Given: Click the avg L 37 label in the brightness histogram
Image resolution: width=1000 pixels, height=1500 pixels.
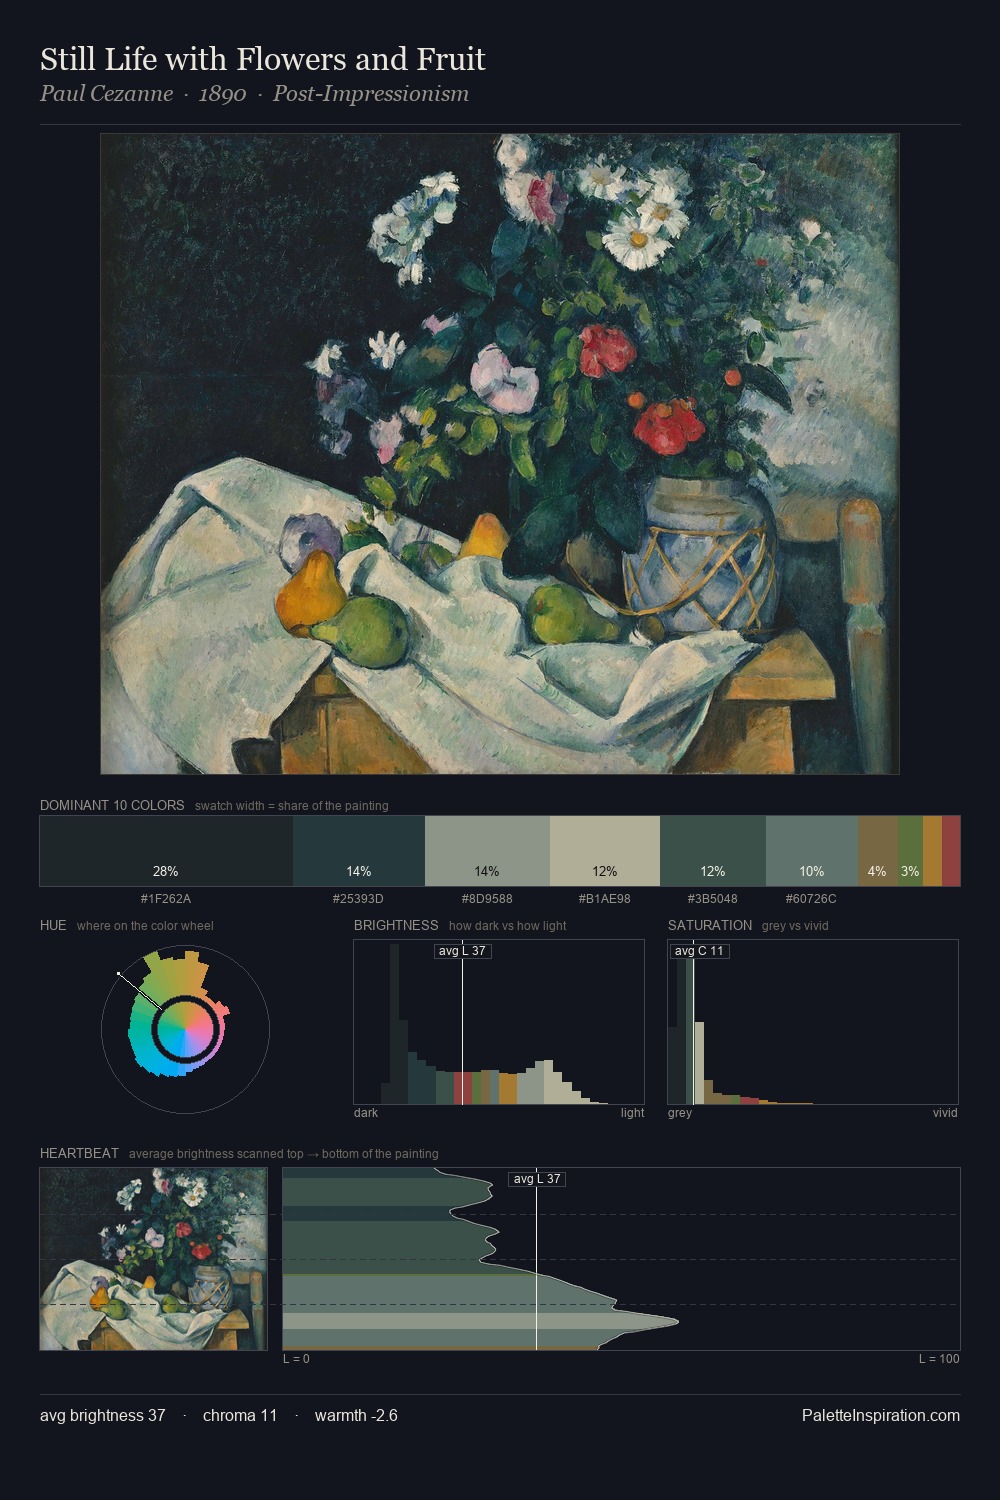Looking at the screenshot, I should pyautogui.click(x=463, y=950).
